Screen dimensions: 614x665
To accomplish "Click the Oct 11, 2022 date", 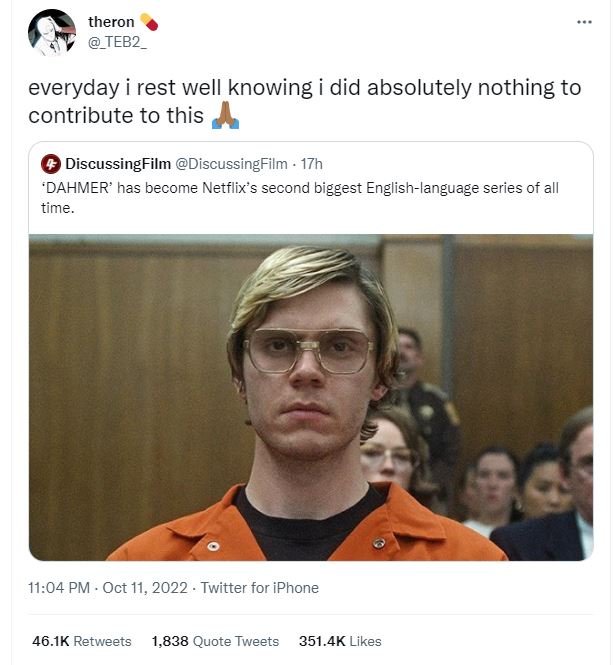I will coord(144,588).
